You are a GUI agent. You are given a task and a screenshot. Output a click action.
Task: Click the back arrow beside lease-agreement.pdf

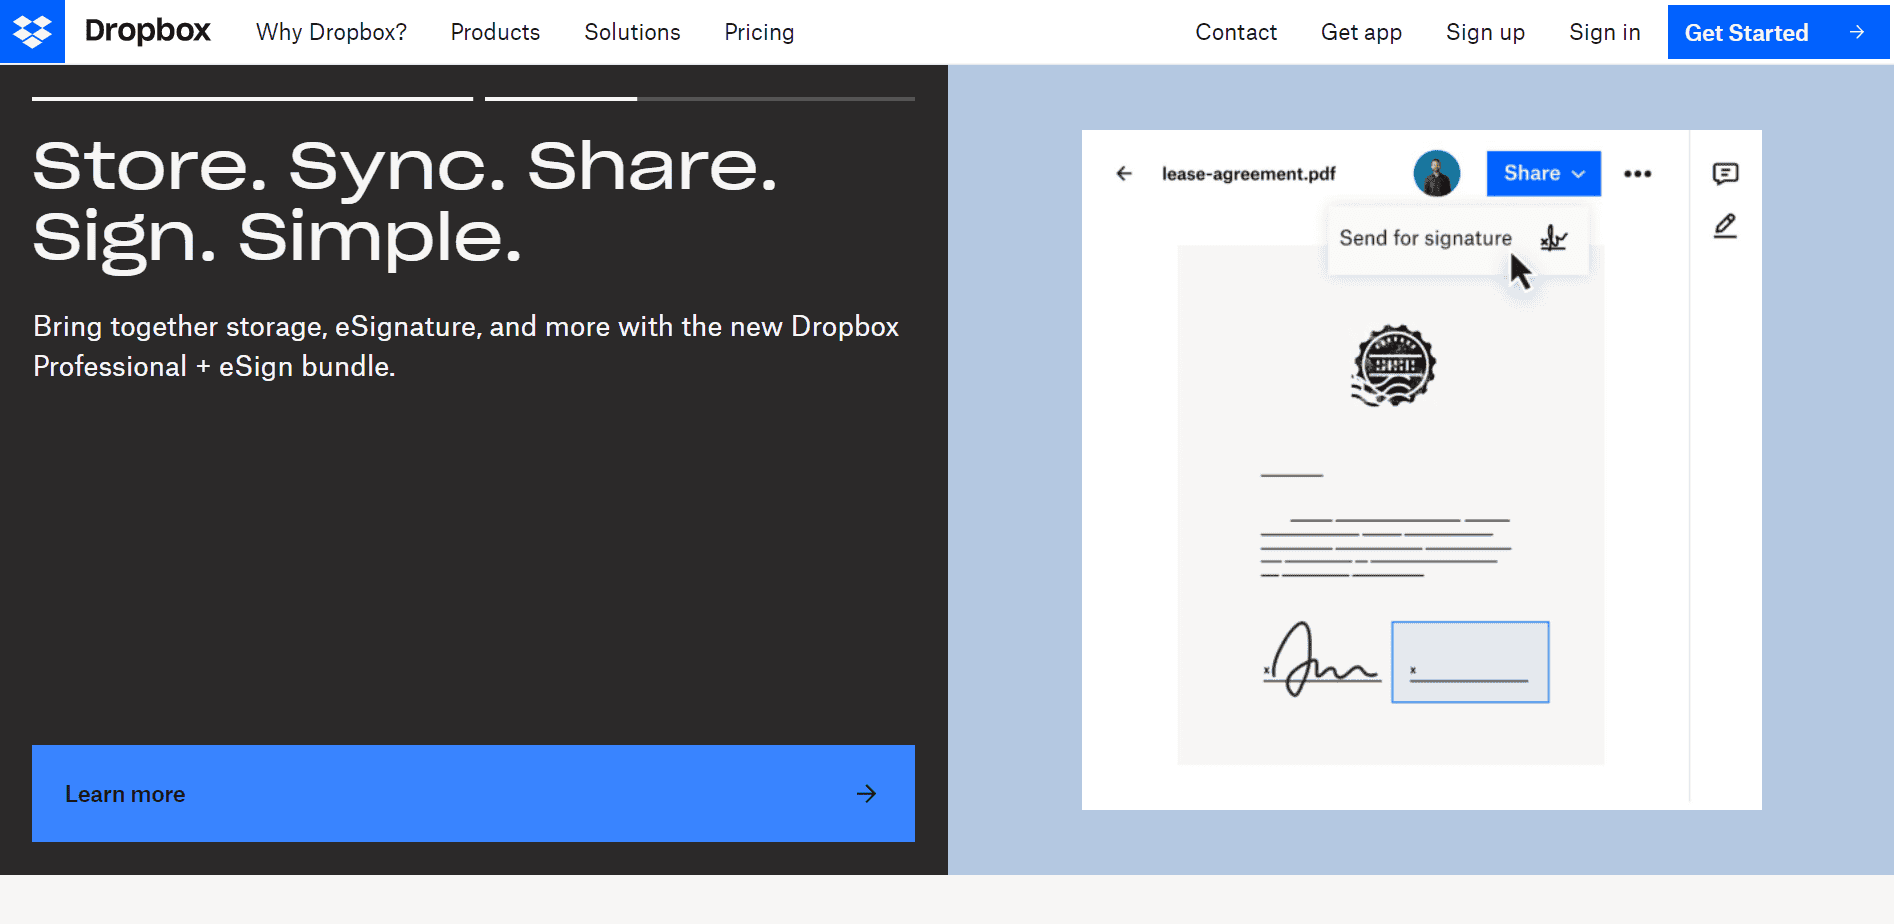(1124, 173)
